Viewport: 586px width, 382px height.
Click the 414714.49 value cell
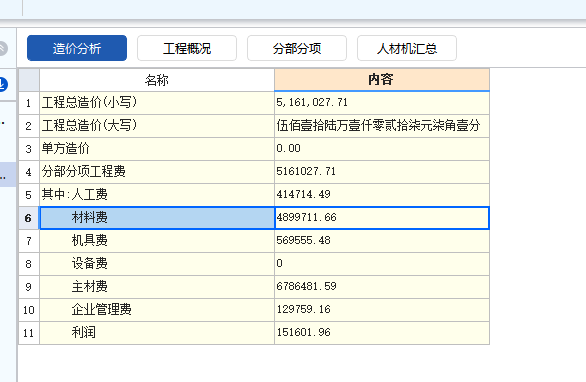point(382,195)
